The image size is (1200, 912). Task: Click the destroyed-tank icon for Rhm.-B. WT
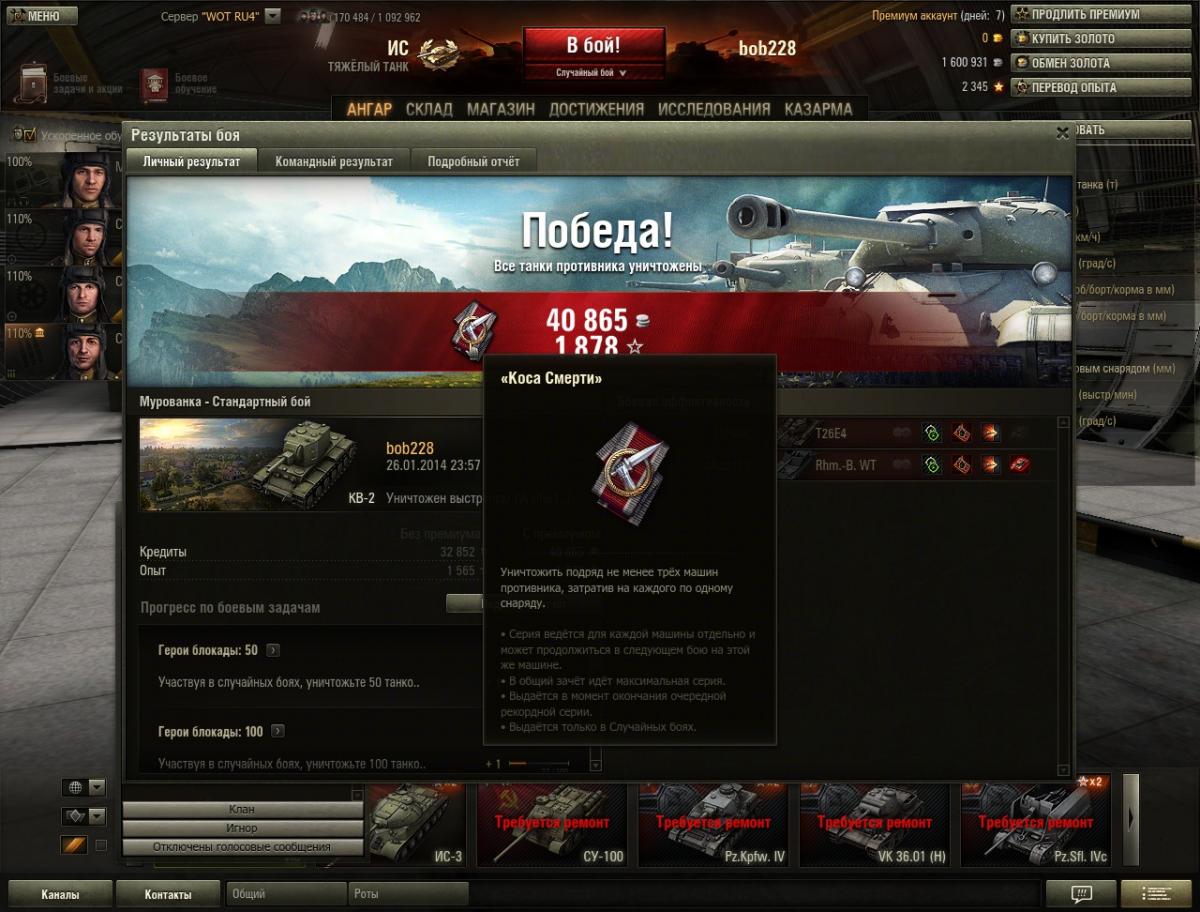click(x=1020, y=464)
